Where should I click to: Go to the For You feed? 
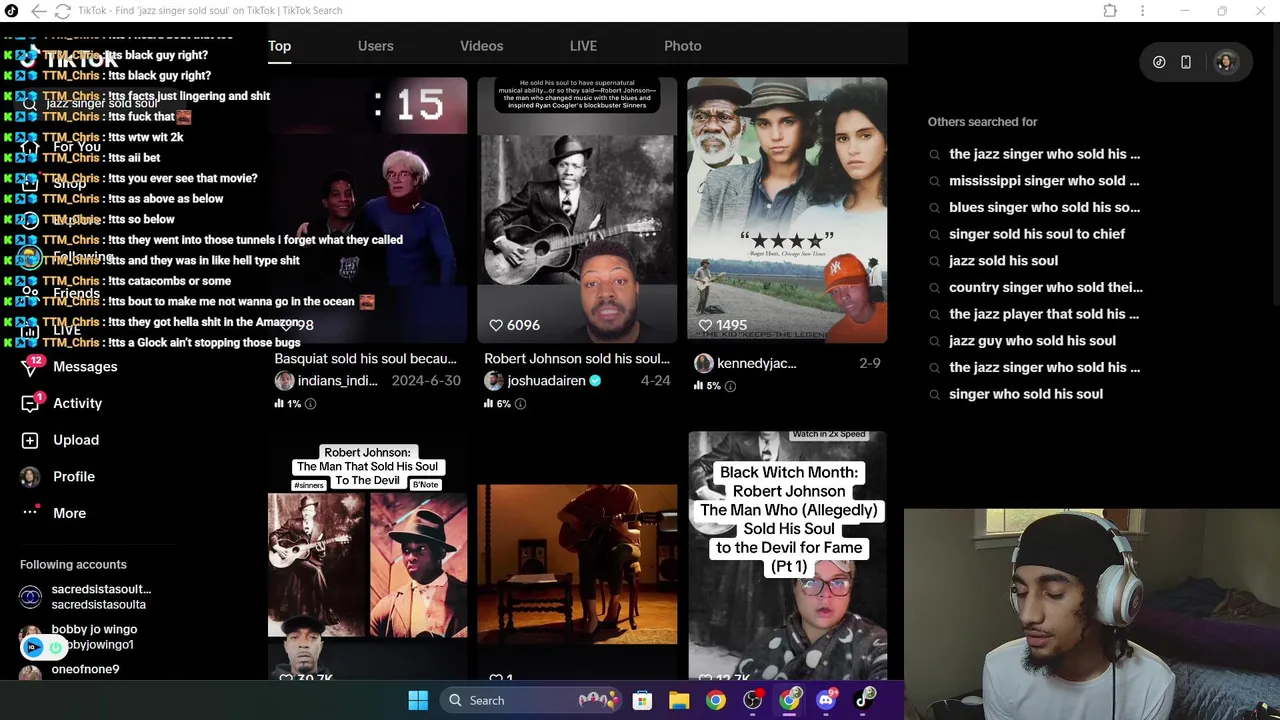77,147
